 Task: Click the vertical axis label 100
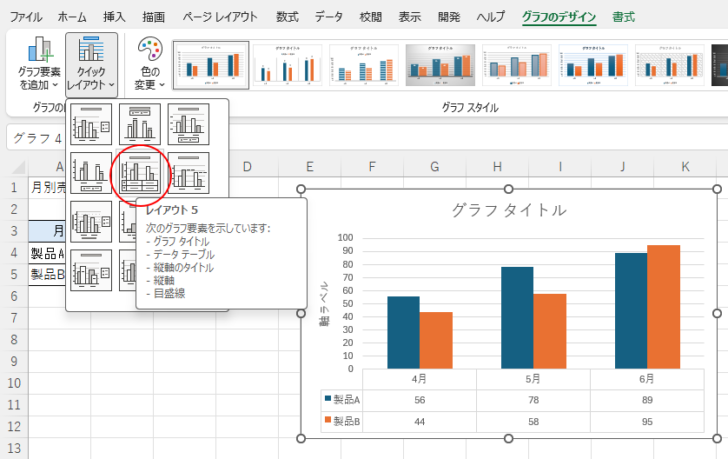coord(345,238)
